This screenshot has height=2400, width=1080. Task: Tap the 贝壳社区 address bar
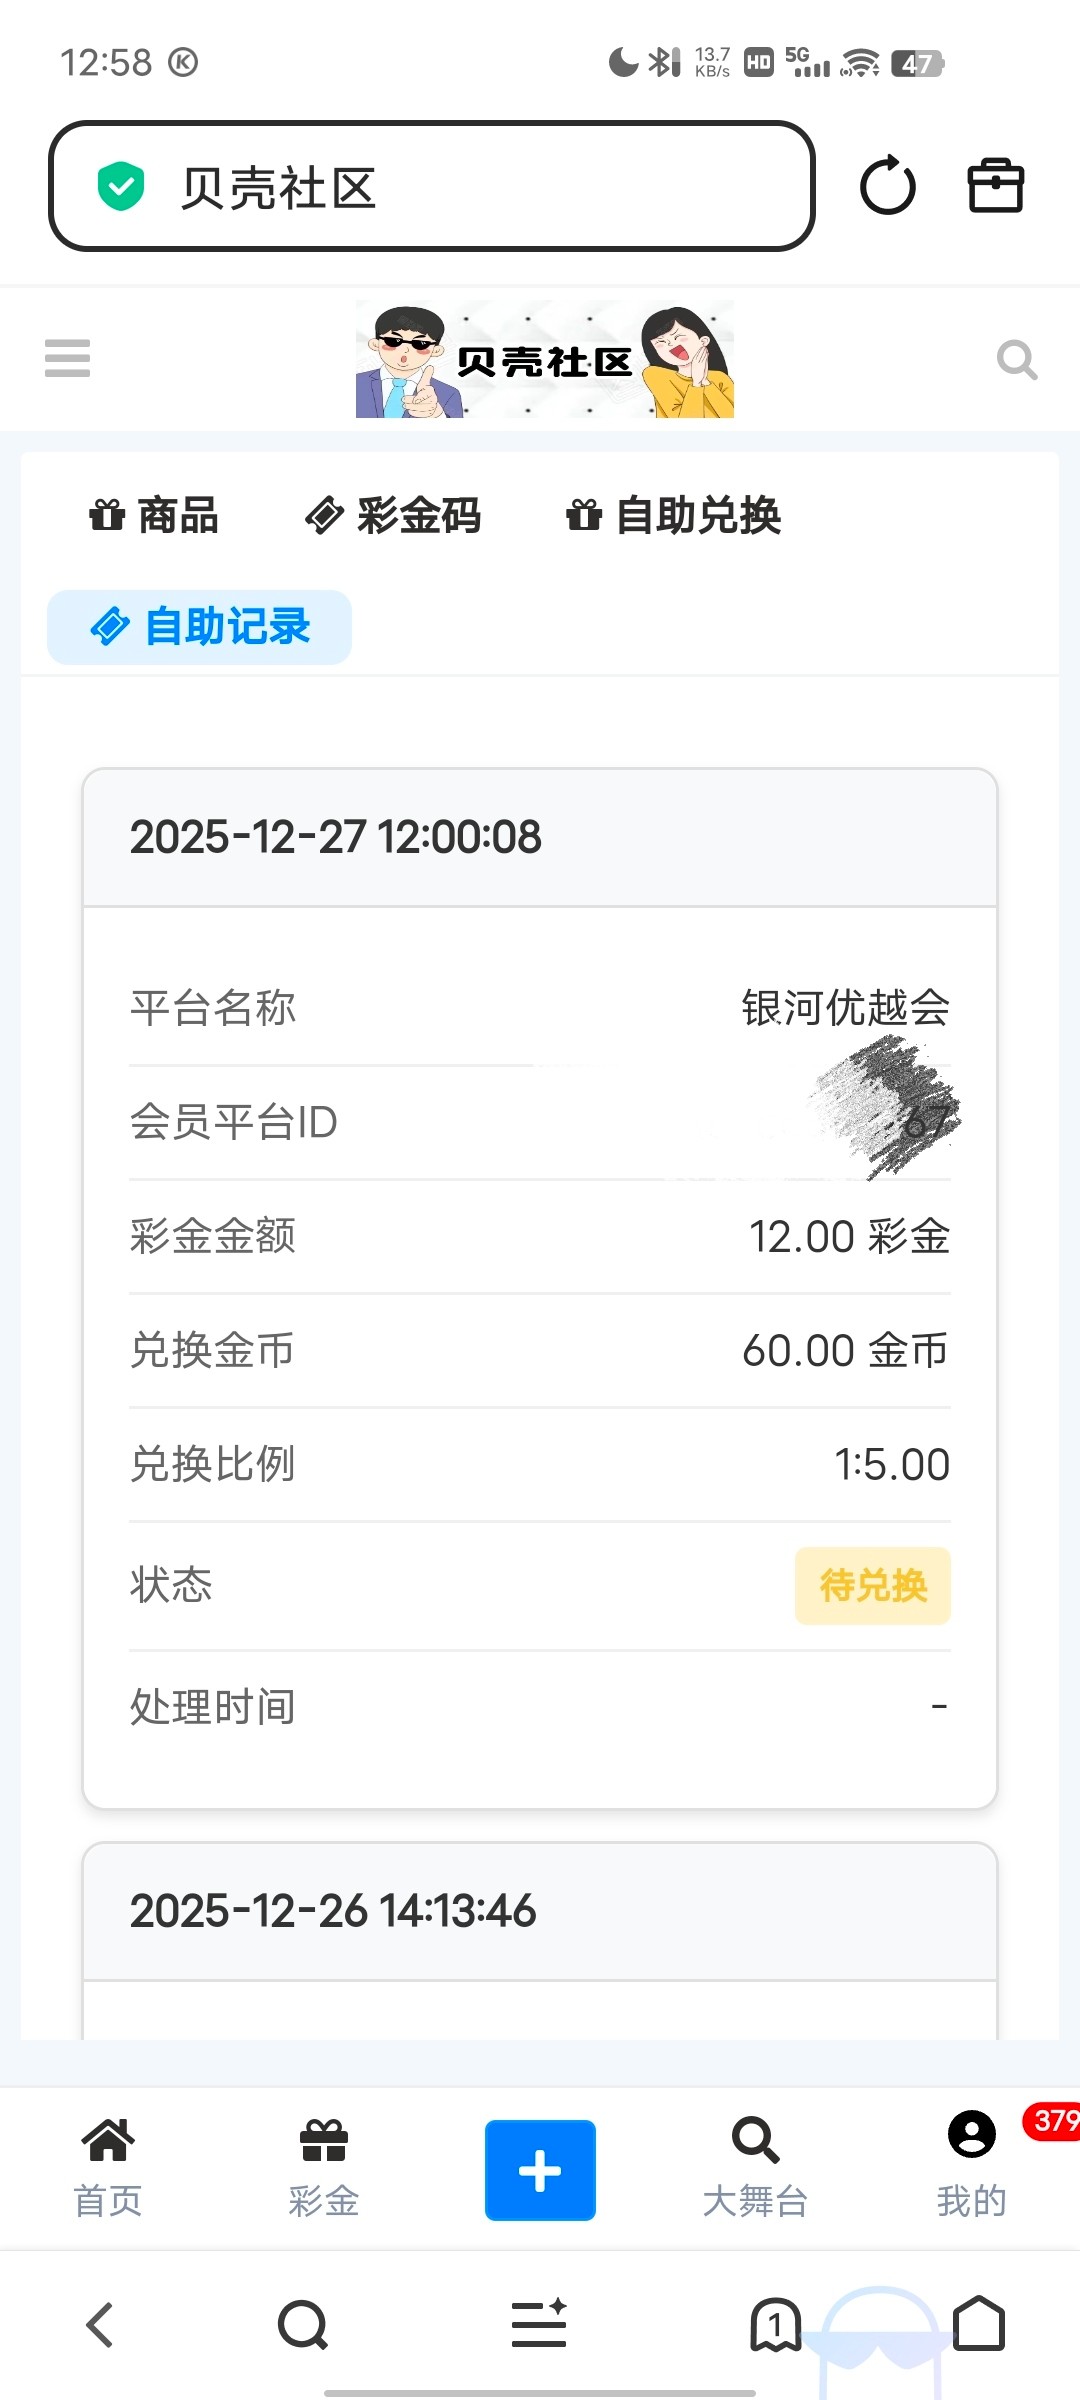pos(431,187)
